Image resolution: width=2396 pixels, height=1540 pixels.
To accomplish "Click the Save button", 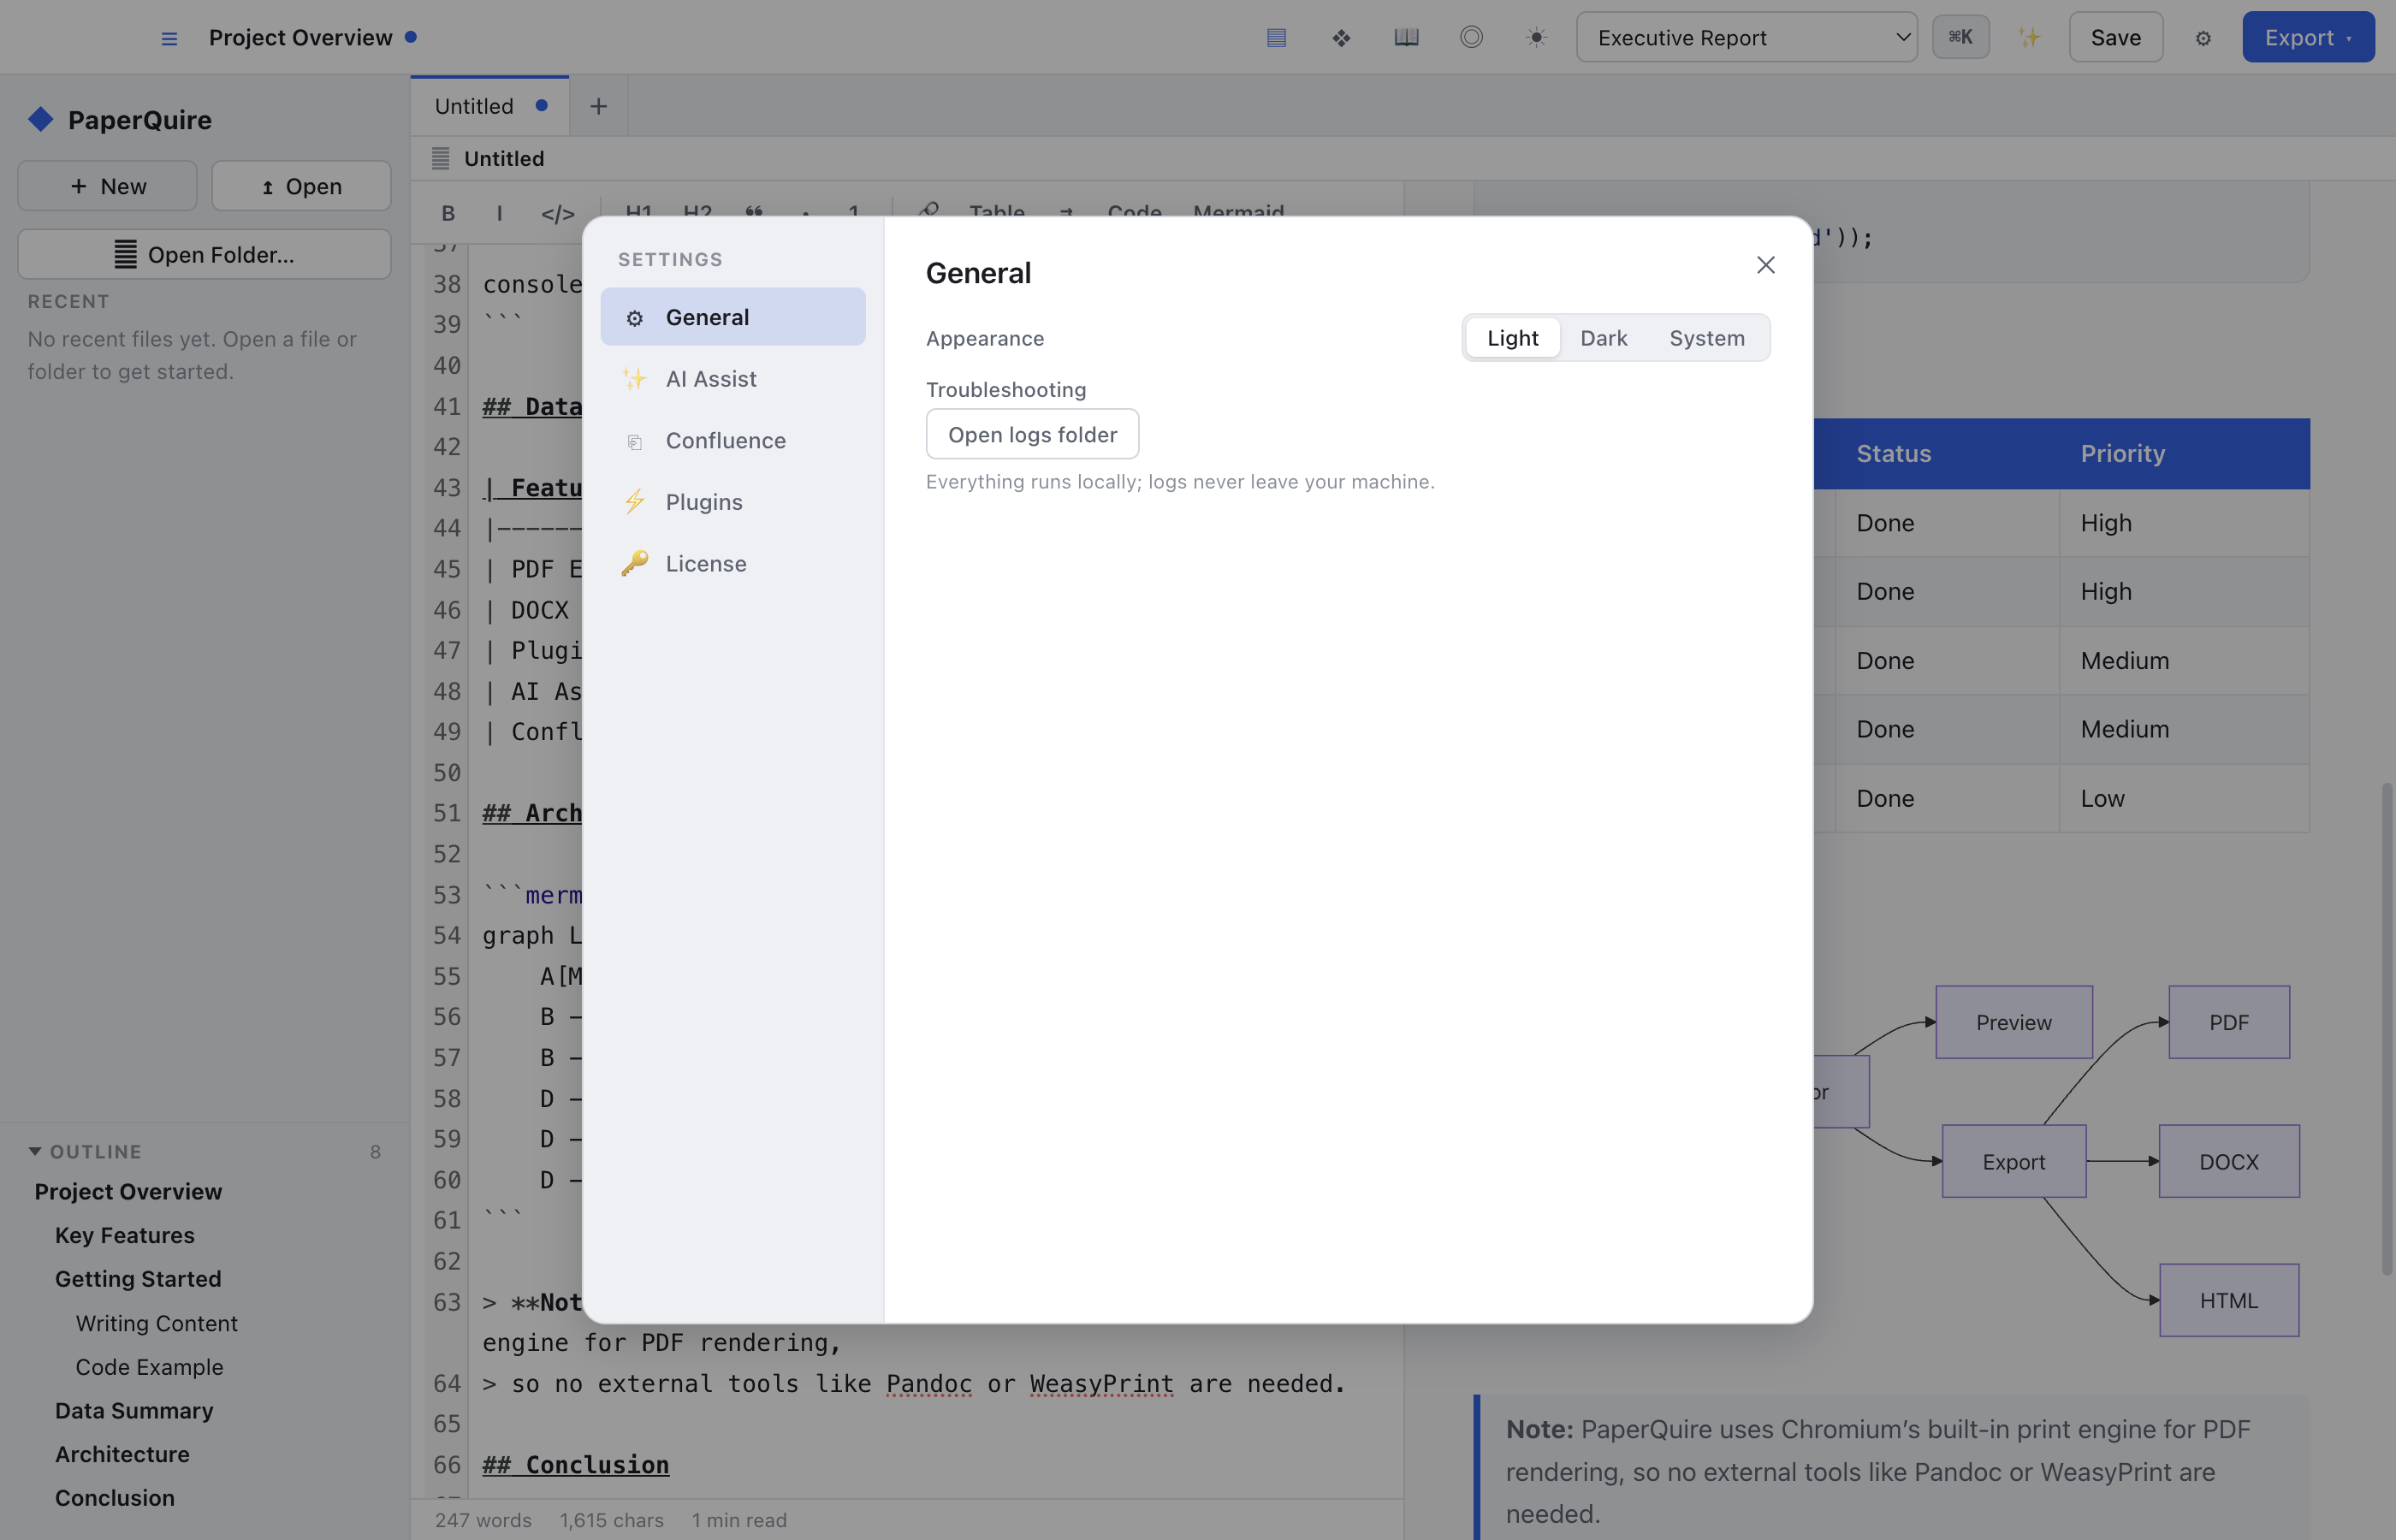I will point(2115,38).
